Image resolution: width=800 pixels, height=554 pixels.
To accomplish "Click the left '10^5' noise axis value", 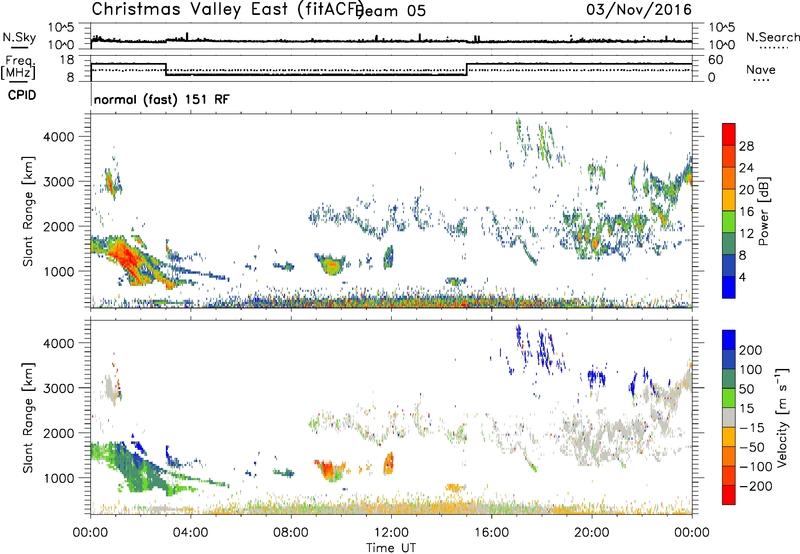I will [x=61, y=27].
